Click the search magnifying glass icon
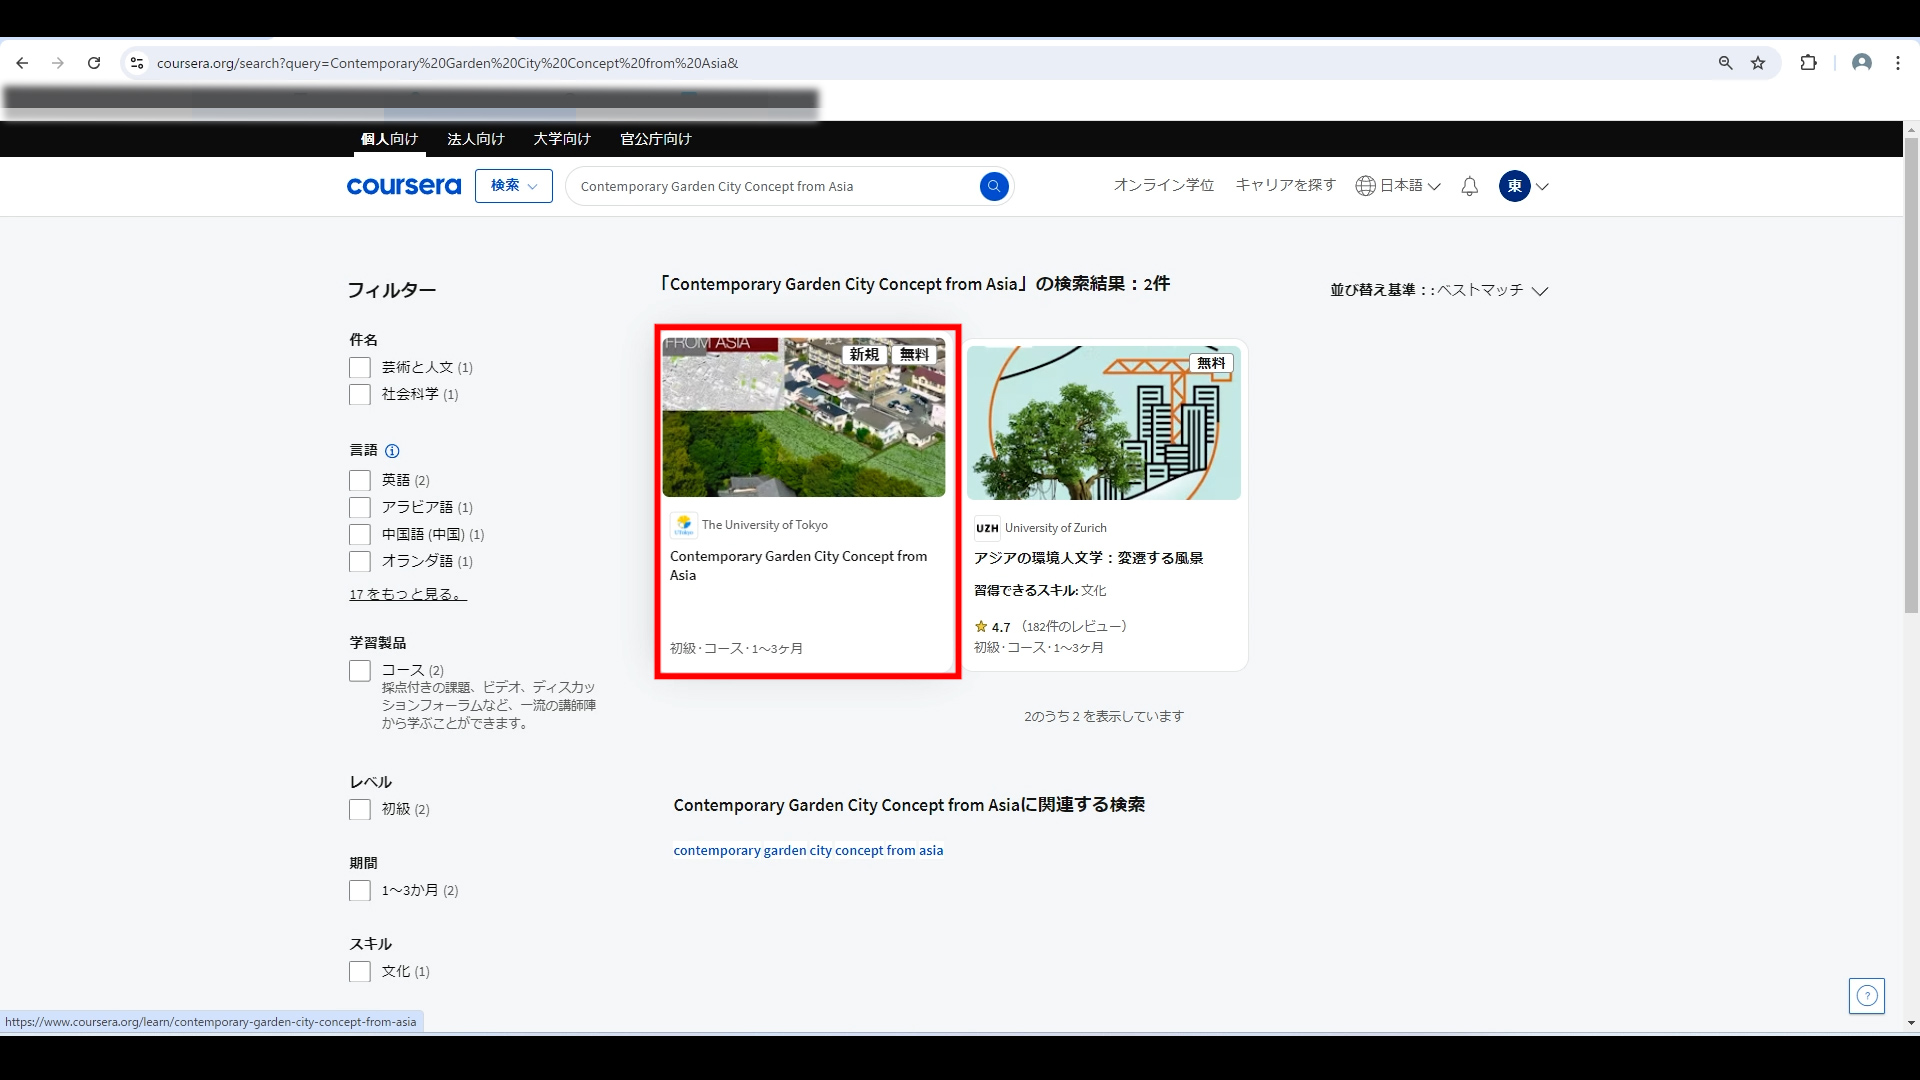The width and height of the screenshot is (1920, 1080). click(994, 186)
